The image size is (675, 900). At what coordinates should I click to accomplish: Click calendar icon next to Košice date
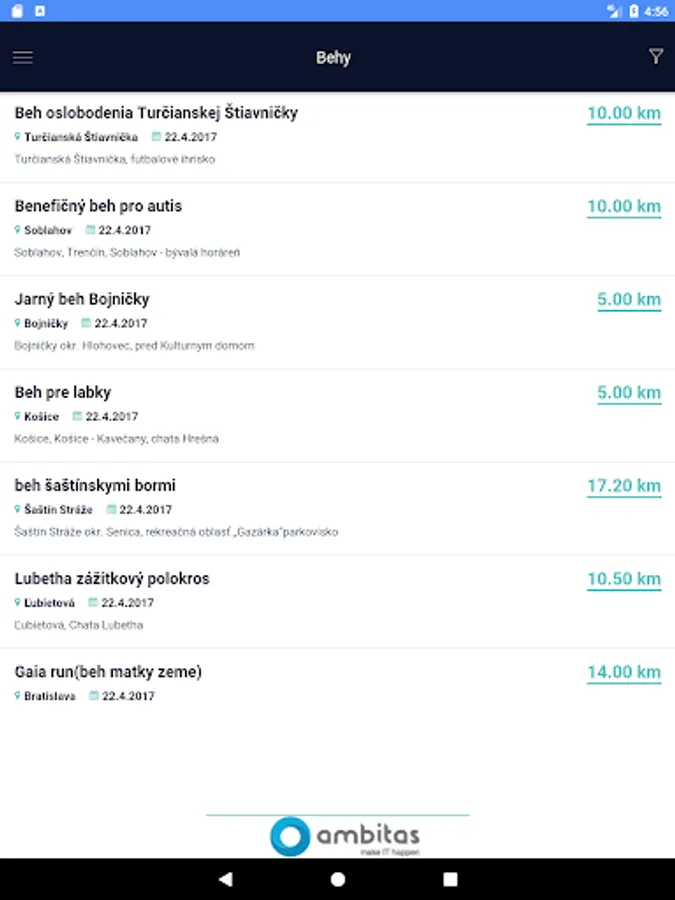click(x=76, y=416)
